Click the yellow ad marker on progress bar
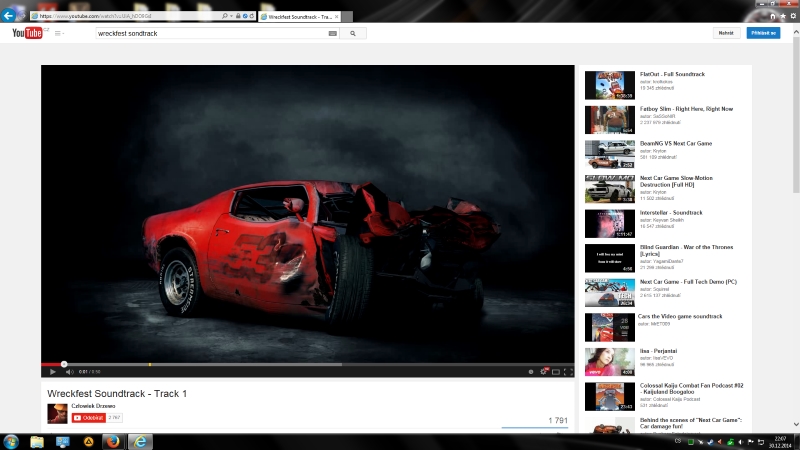 tap(149, 364)
